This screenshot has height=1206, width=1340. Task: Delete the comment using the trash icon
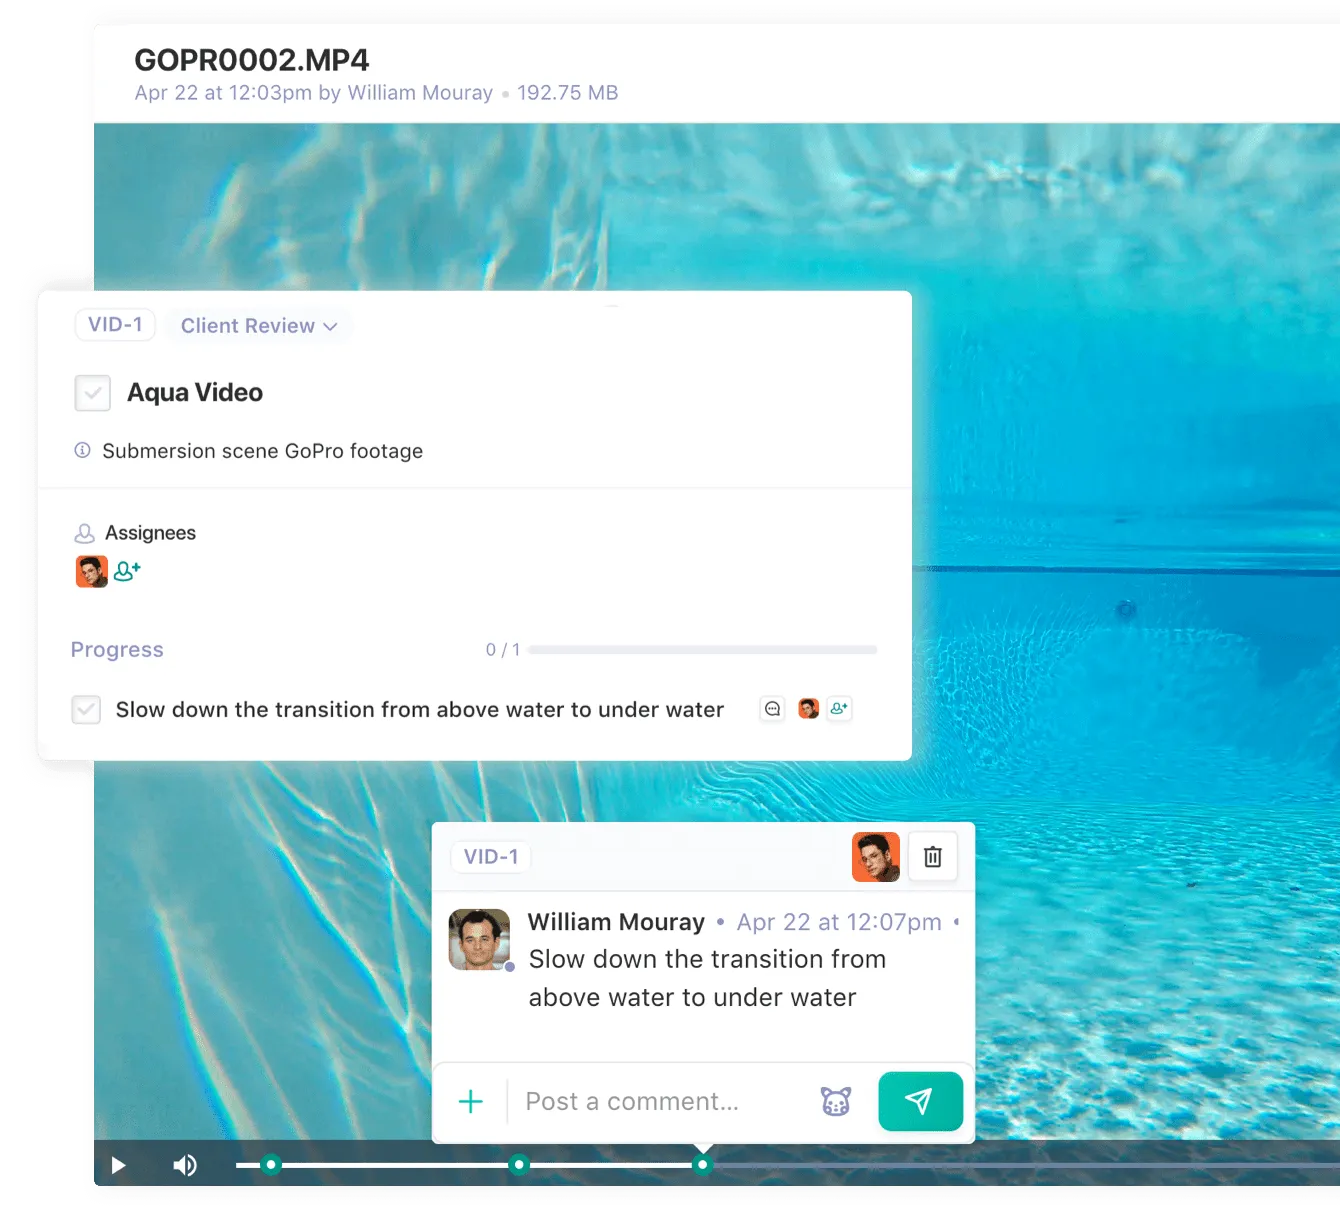(x=932, y=856)
